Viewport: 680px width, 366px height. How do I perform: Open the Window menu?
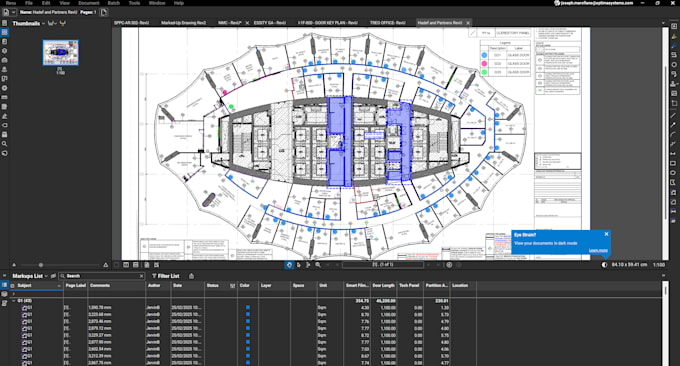tap(157, 3)
